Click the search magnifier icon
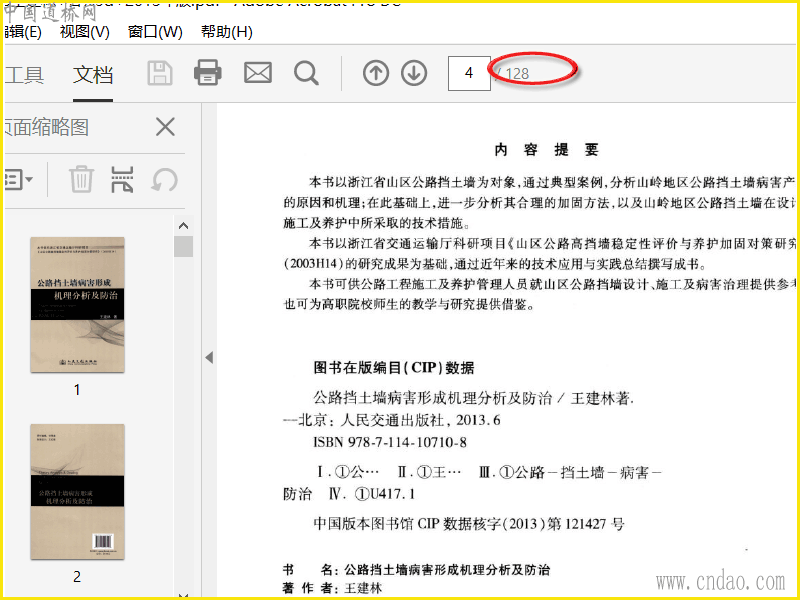The width and height of the screenshot is (800, 600). [306, 73]
